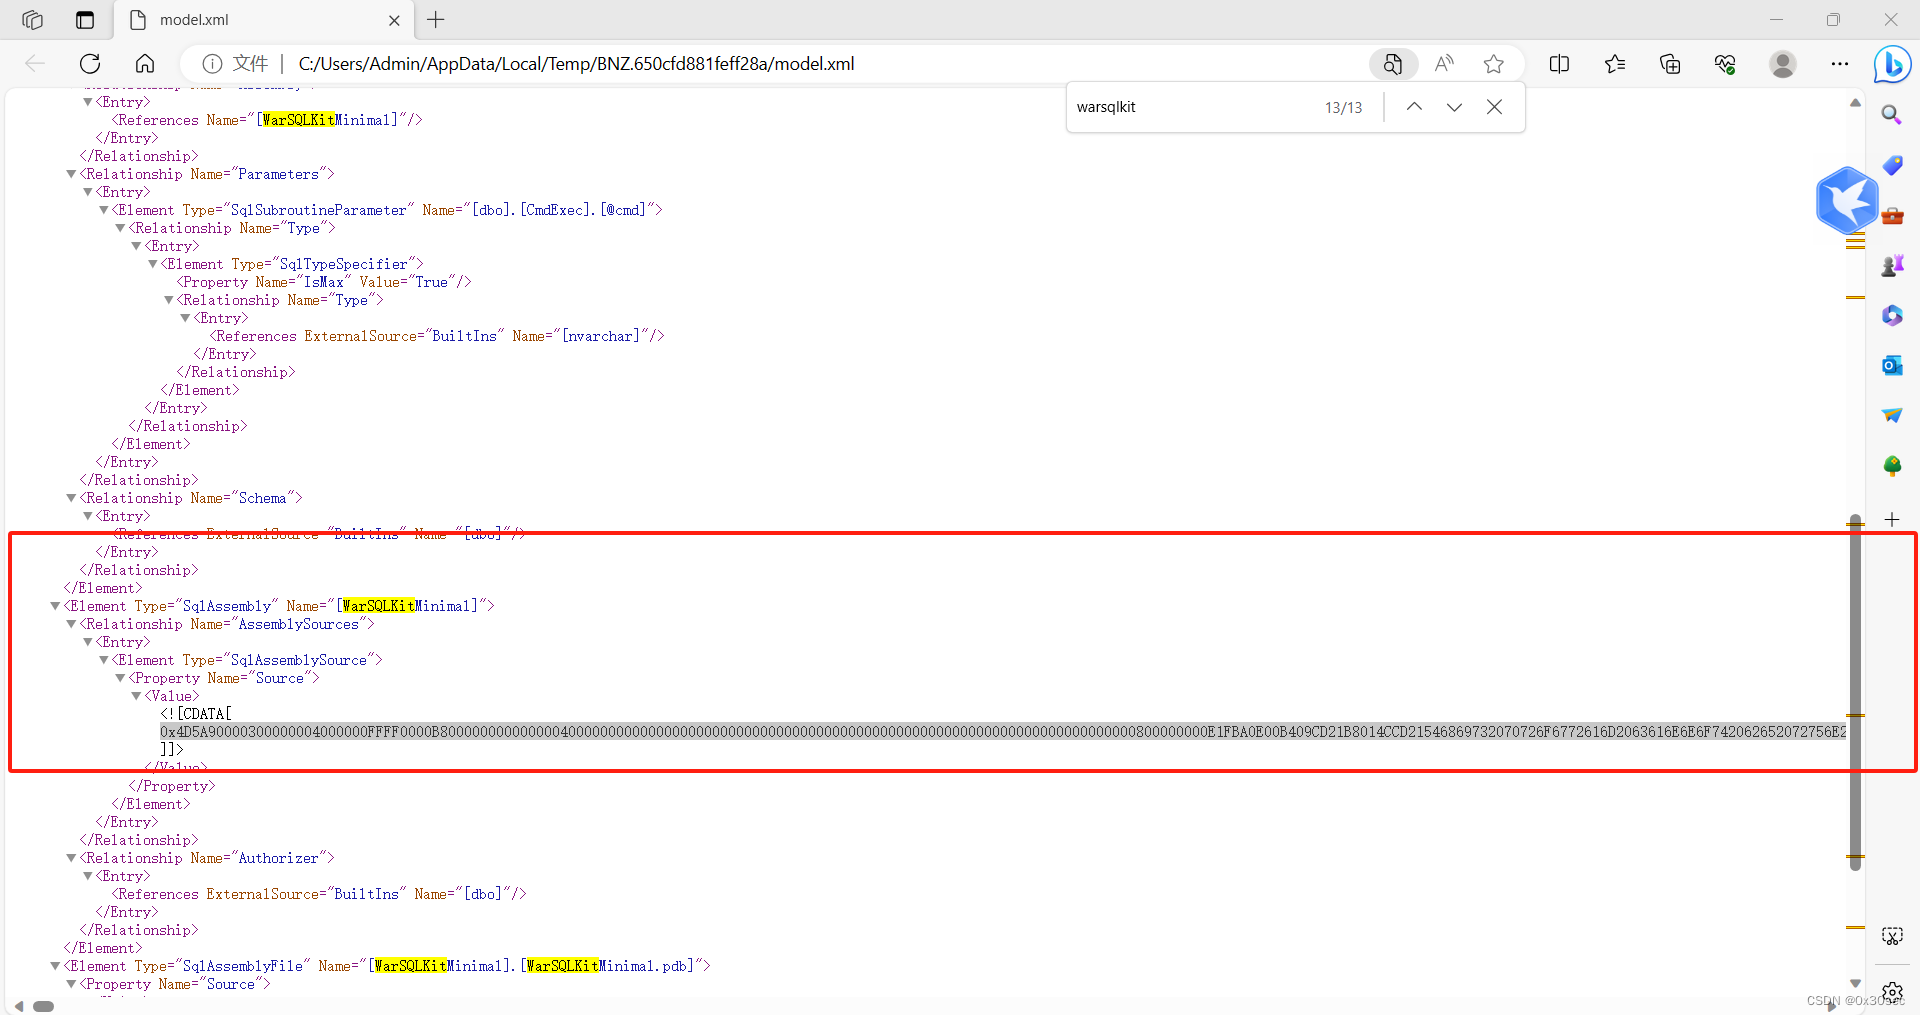Click the horizontal scrollbar thumb at bottom left
The width and height of the screenshot is (1920, 1015).
coord(43,1006)
